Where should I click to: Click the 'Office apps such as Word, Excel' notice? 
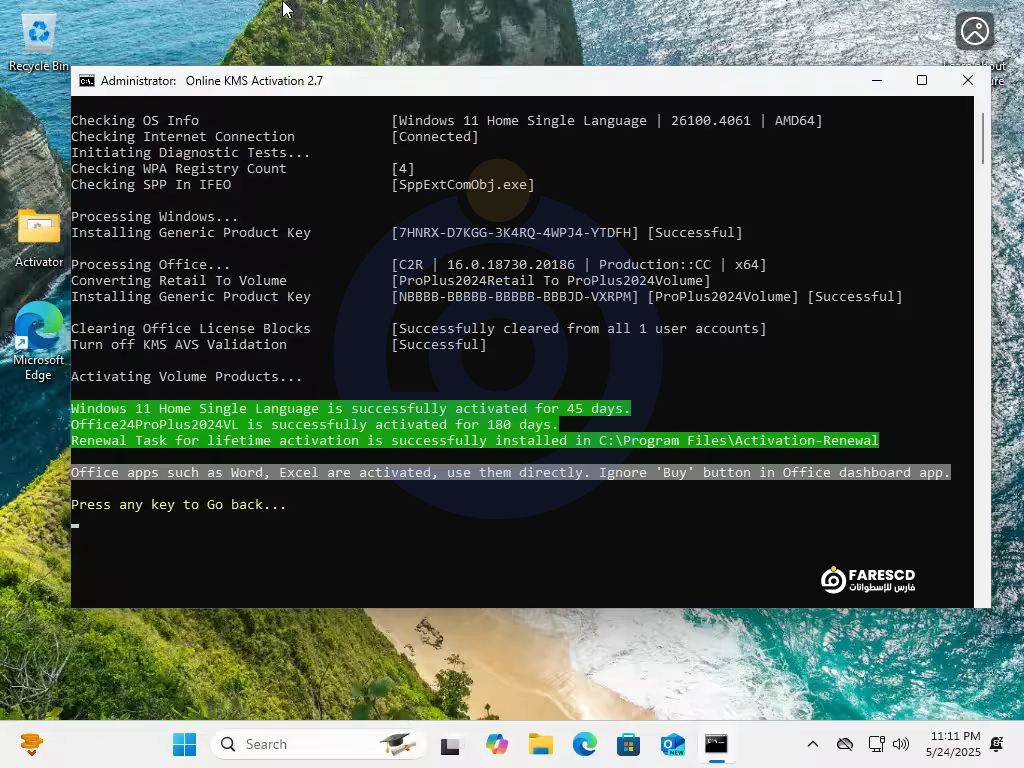pyautogui.click(x=511, y=472)
